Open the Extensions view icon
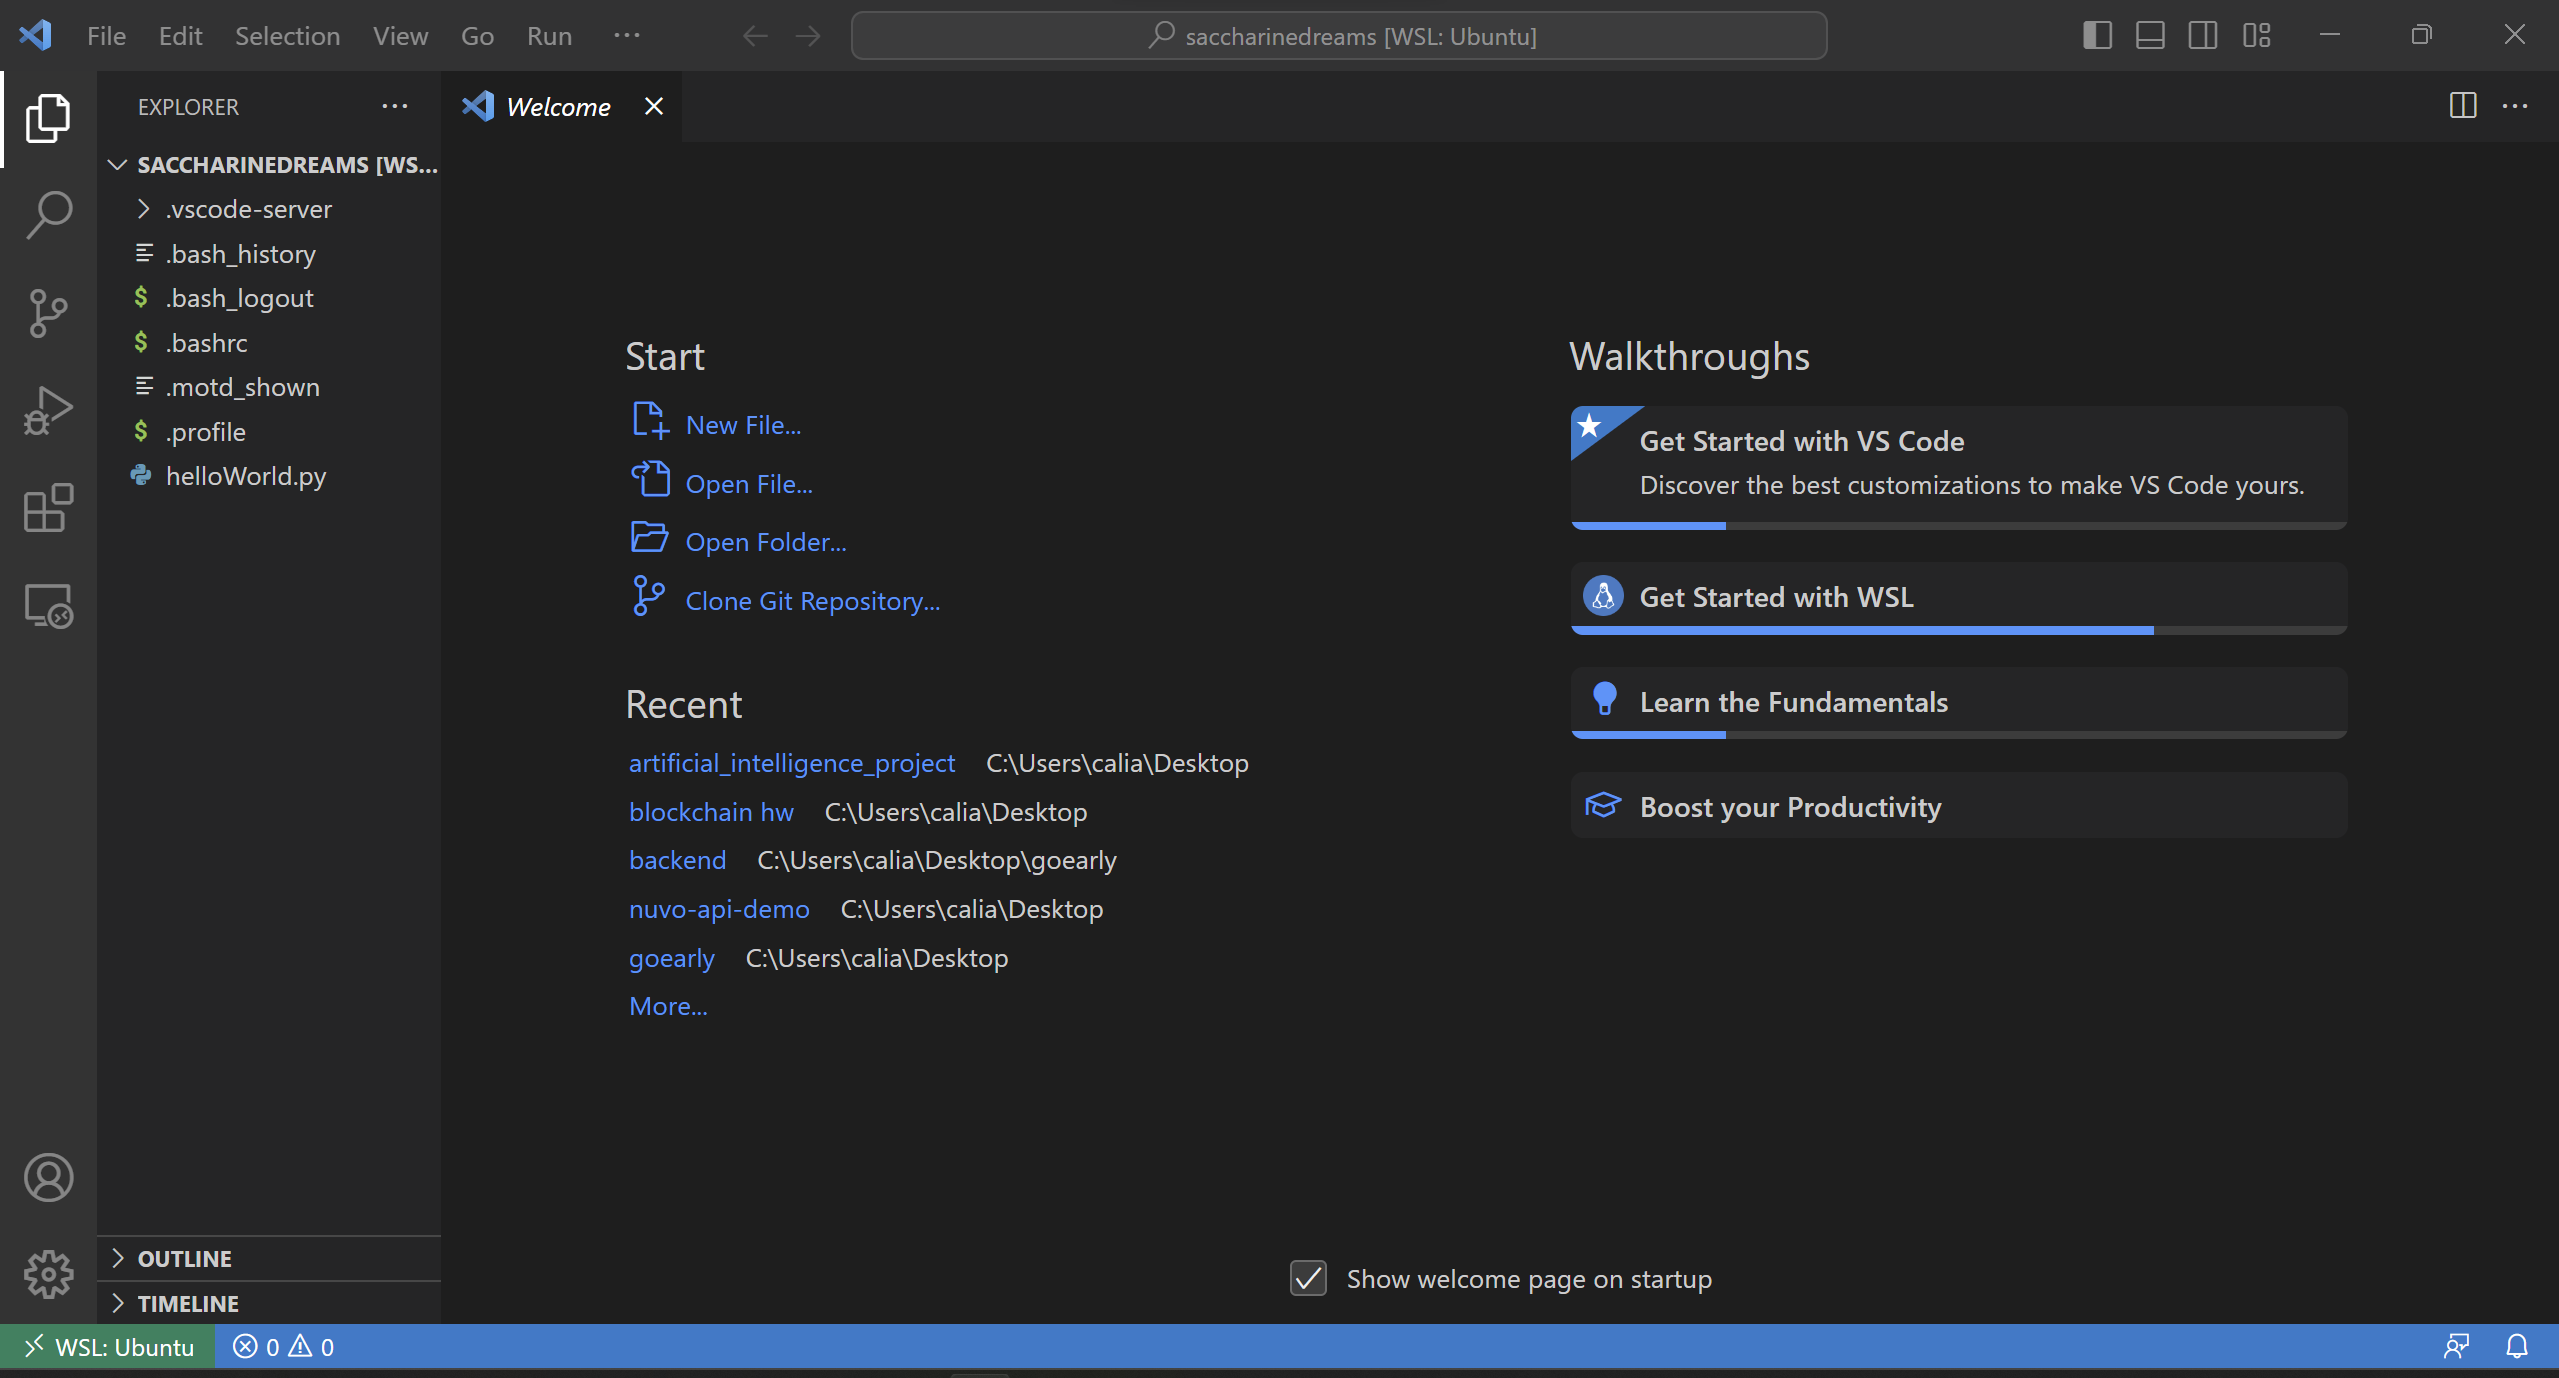This screenshot has height=1378, width=2559. point(48,508)
